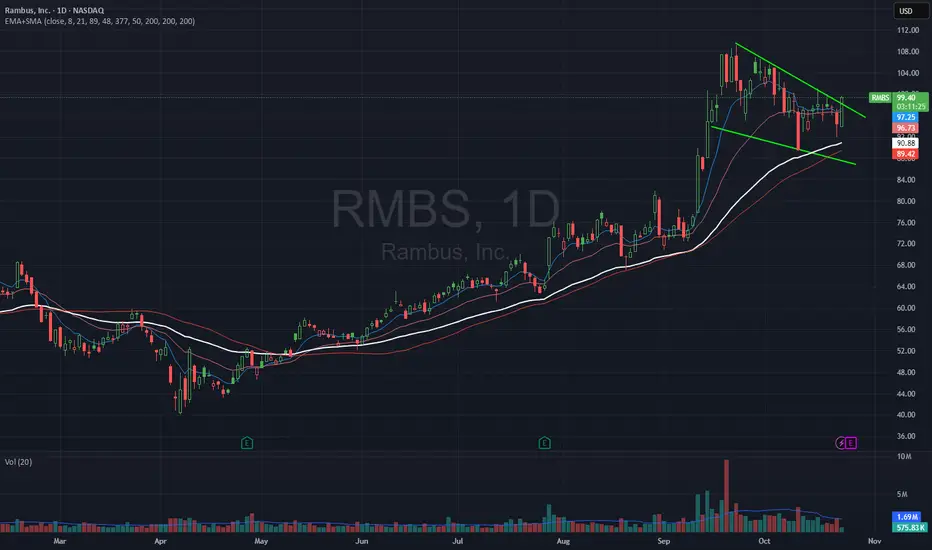Select the EMA+SMA indicator legend
This screenshot has height=550, width=932.
click(100, 21)
